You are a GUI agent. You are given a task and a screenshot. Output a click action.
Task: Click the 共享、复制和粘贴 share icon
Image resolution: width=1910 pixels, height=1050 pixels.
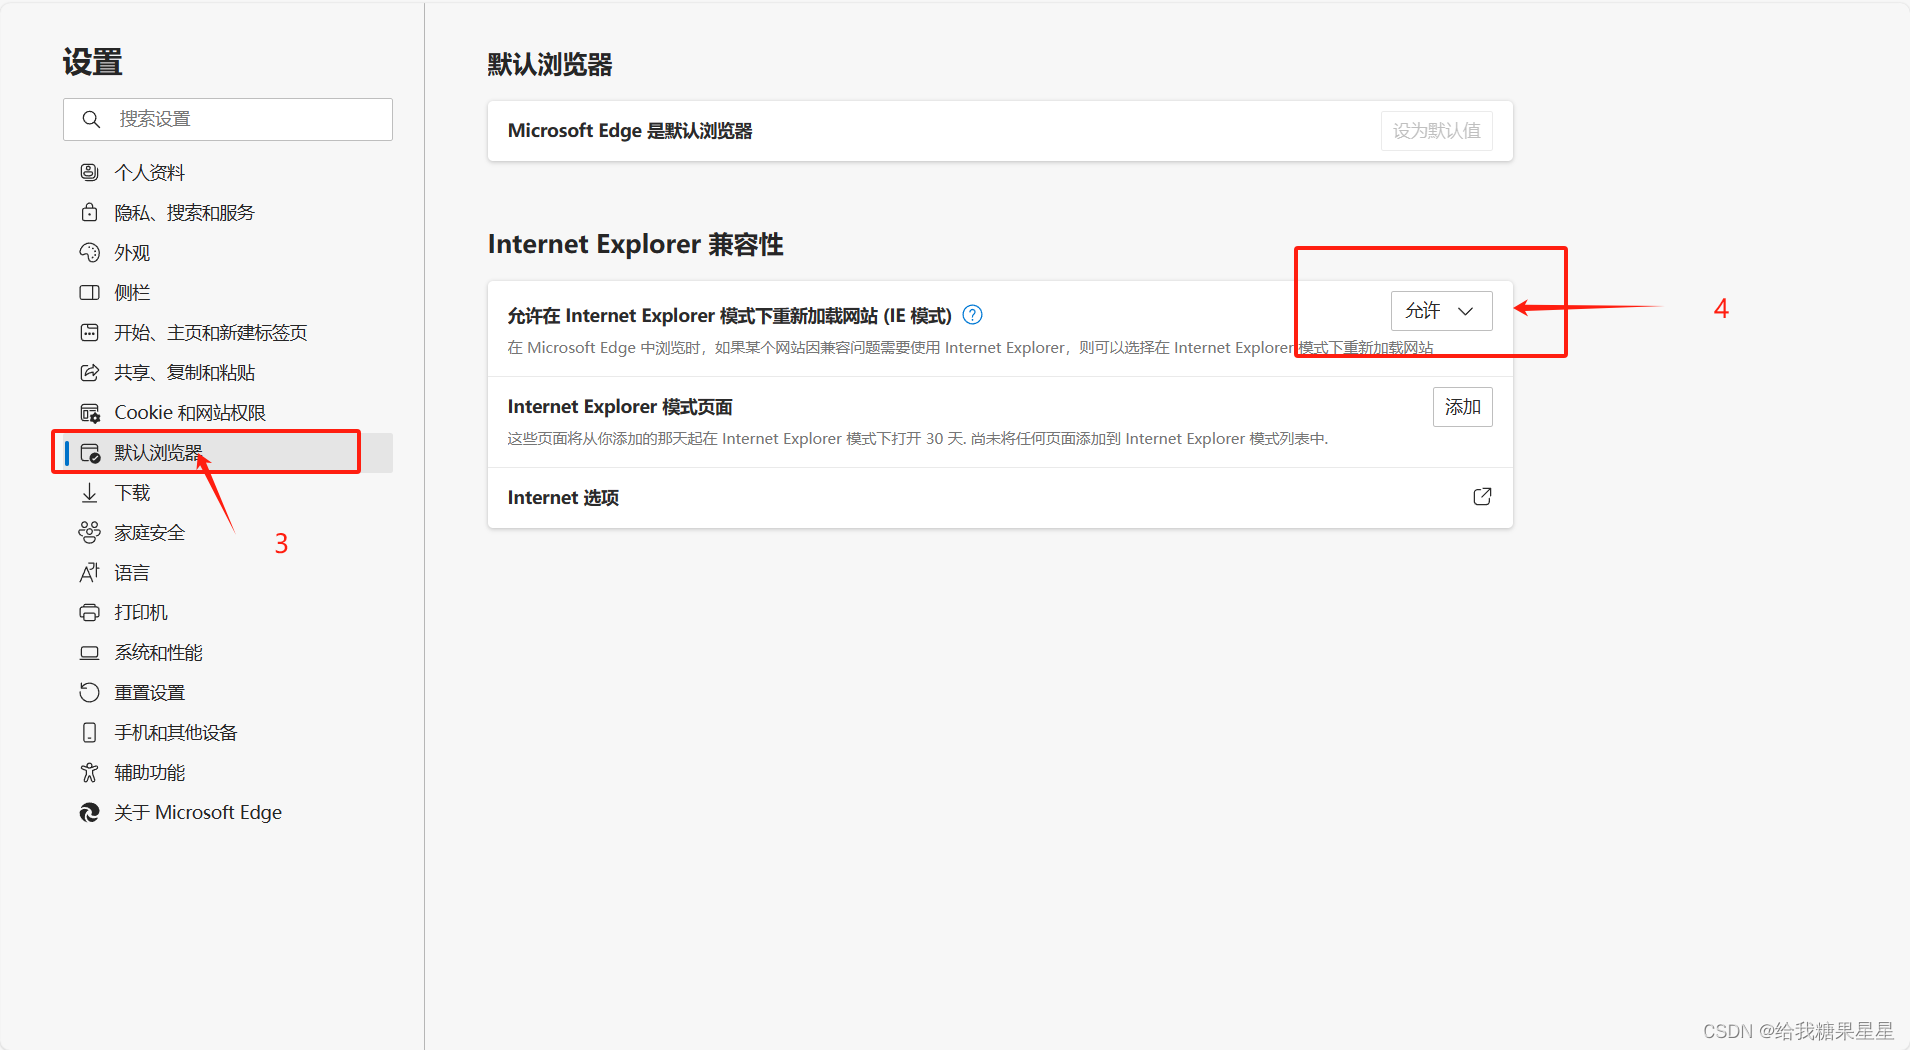click(x=89, y=372)
